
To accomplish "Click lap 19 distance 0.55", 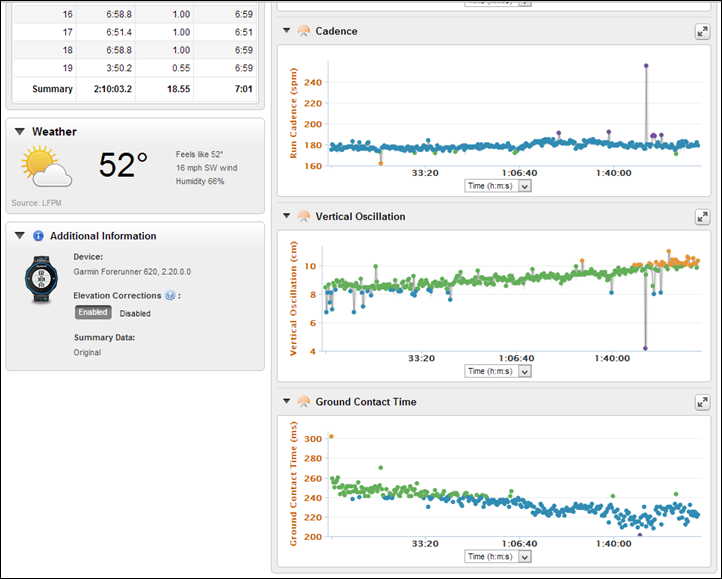I will coord(181,68).
